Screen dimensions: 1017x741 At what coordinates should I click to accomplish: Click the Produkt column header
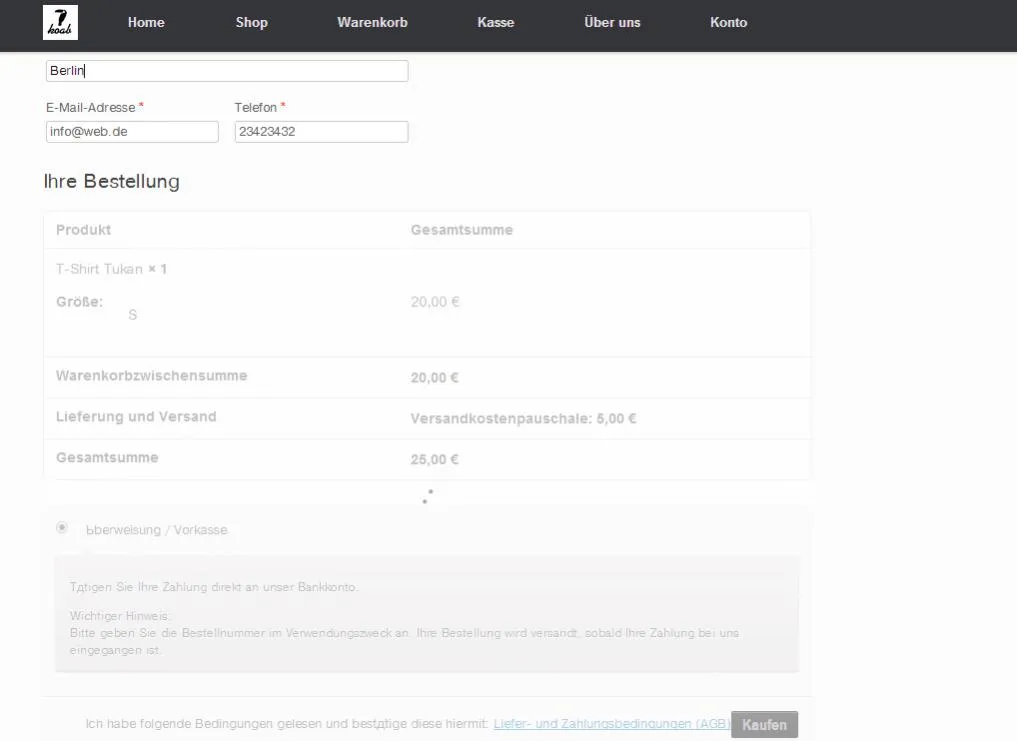click(84, 230)
